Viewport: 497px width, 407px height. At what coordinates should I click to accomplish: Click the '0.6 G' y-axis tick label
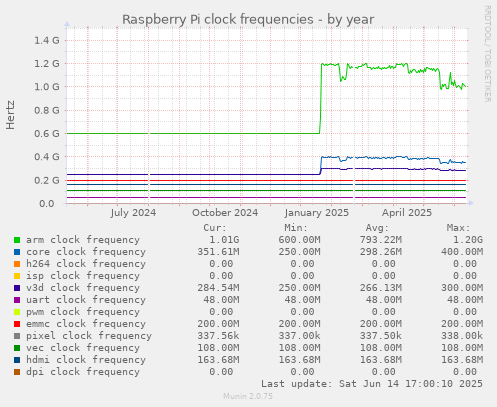47,134
